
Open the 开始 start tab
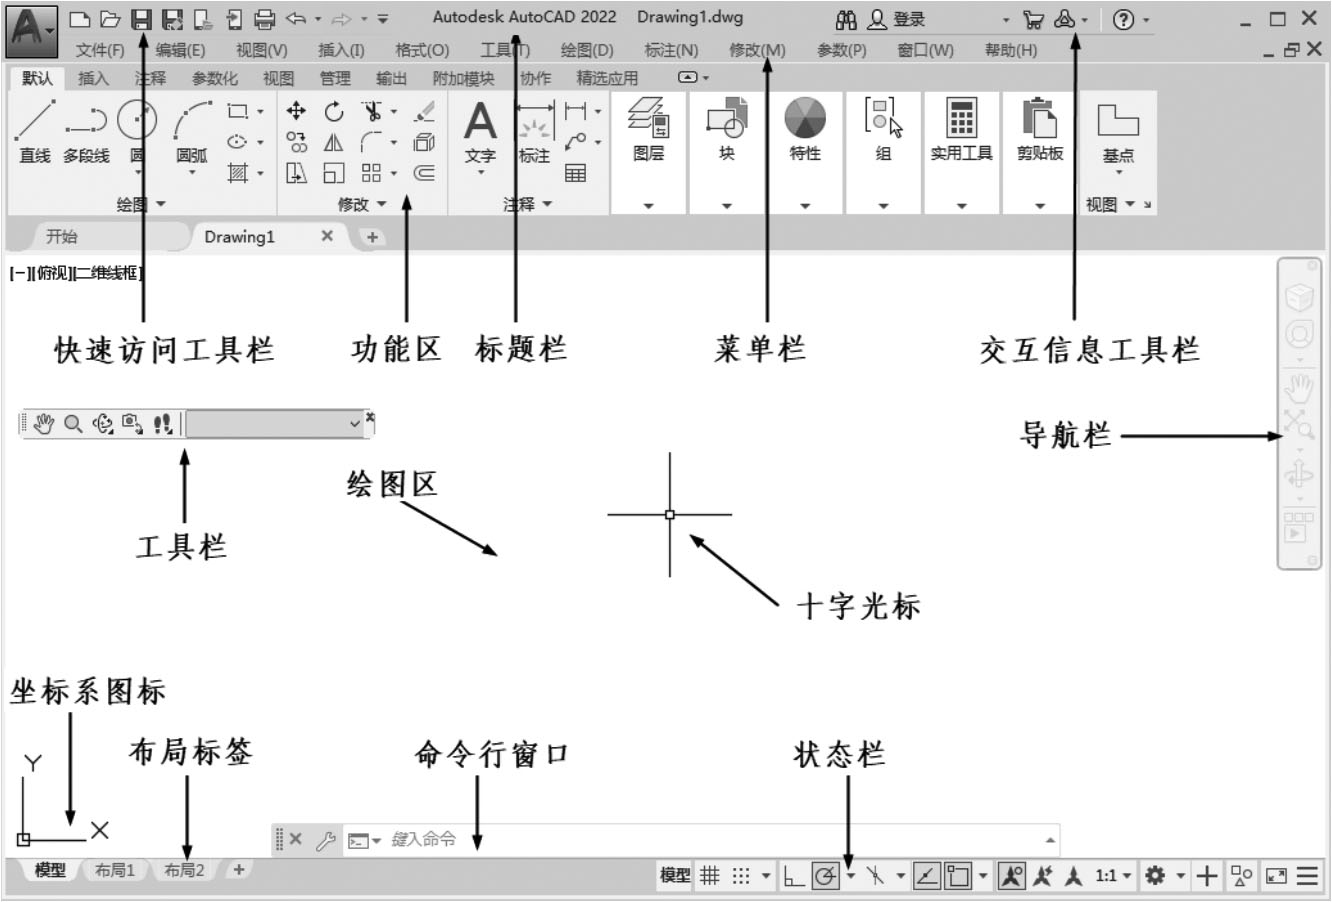pos(61,237)
